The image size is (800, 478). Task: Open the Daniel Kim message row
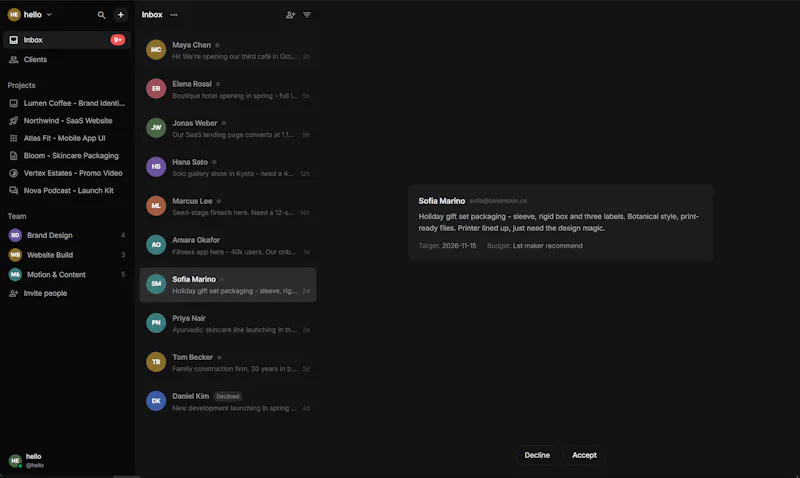228,401
